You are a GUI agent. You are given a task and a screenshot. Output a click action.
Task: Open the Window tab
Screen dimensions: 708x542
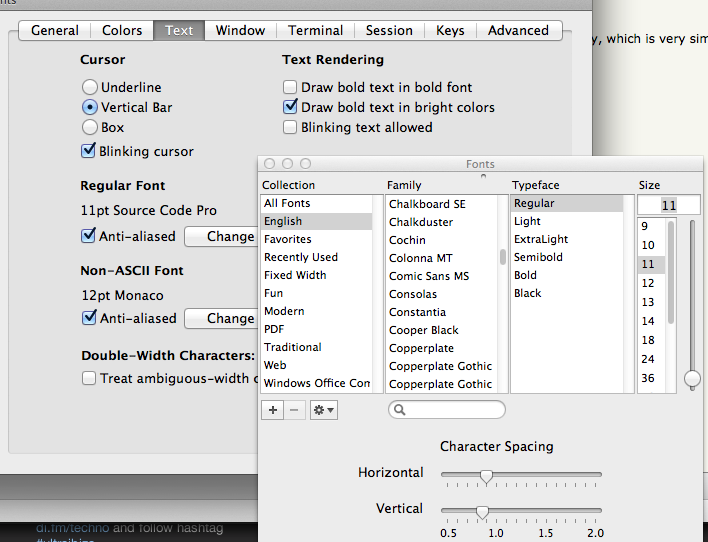(x=240, y=30)
